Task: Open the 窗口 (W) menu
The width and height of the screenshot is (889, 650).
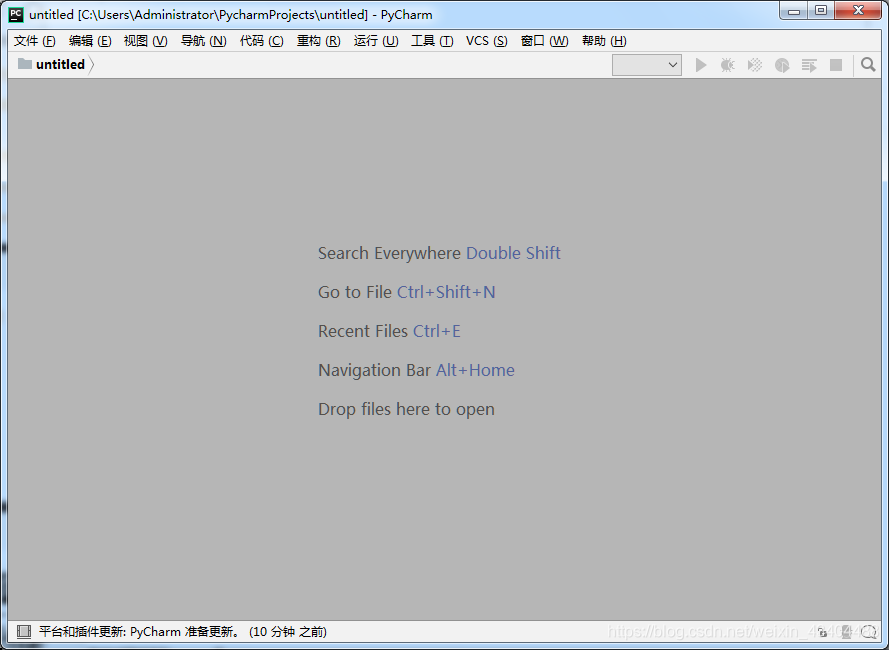Action: point(544,41)
